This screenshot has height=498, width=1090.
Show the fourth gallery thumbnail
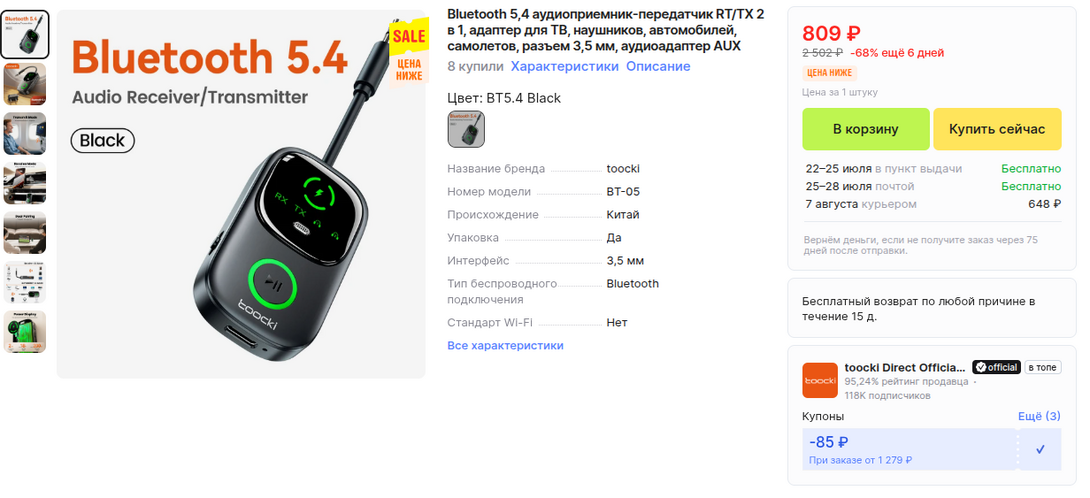pos(24,183)
